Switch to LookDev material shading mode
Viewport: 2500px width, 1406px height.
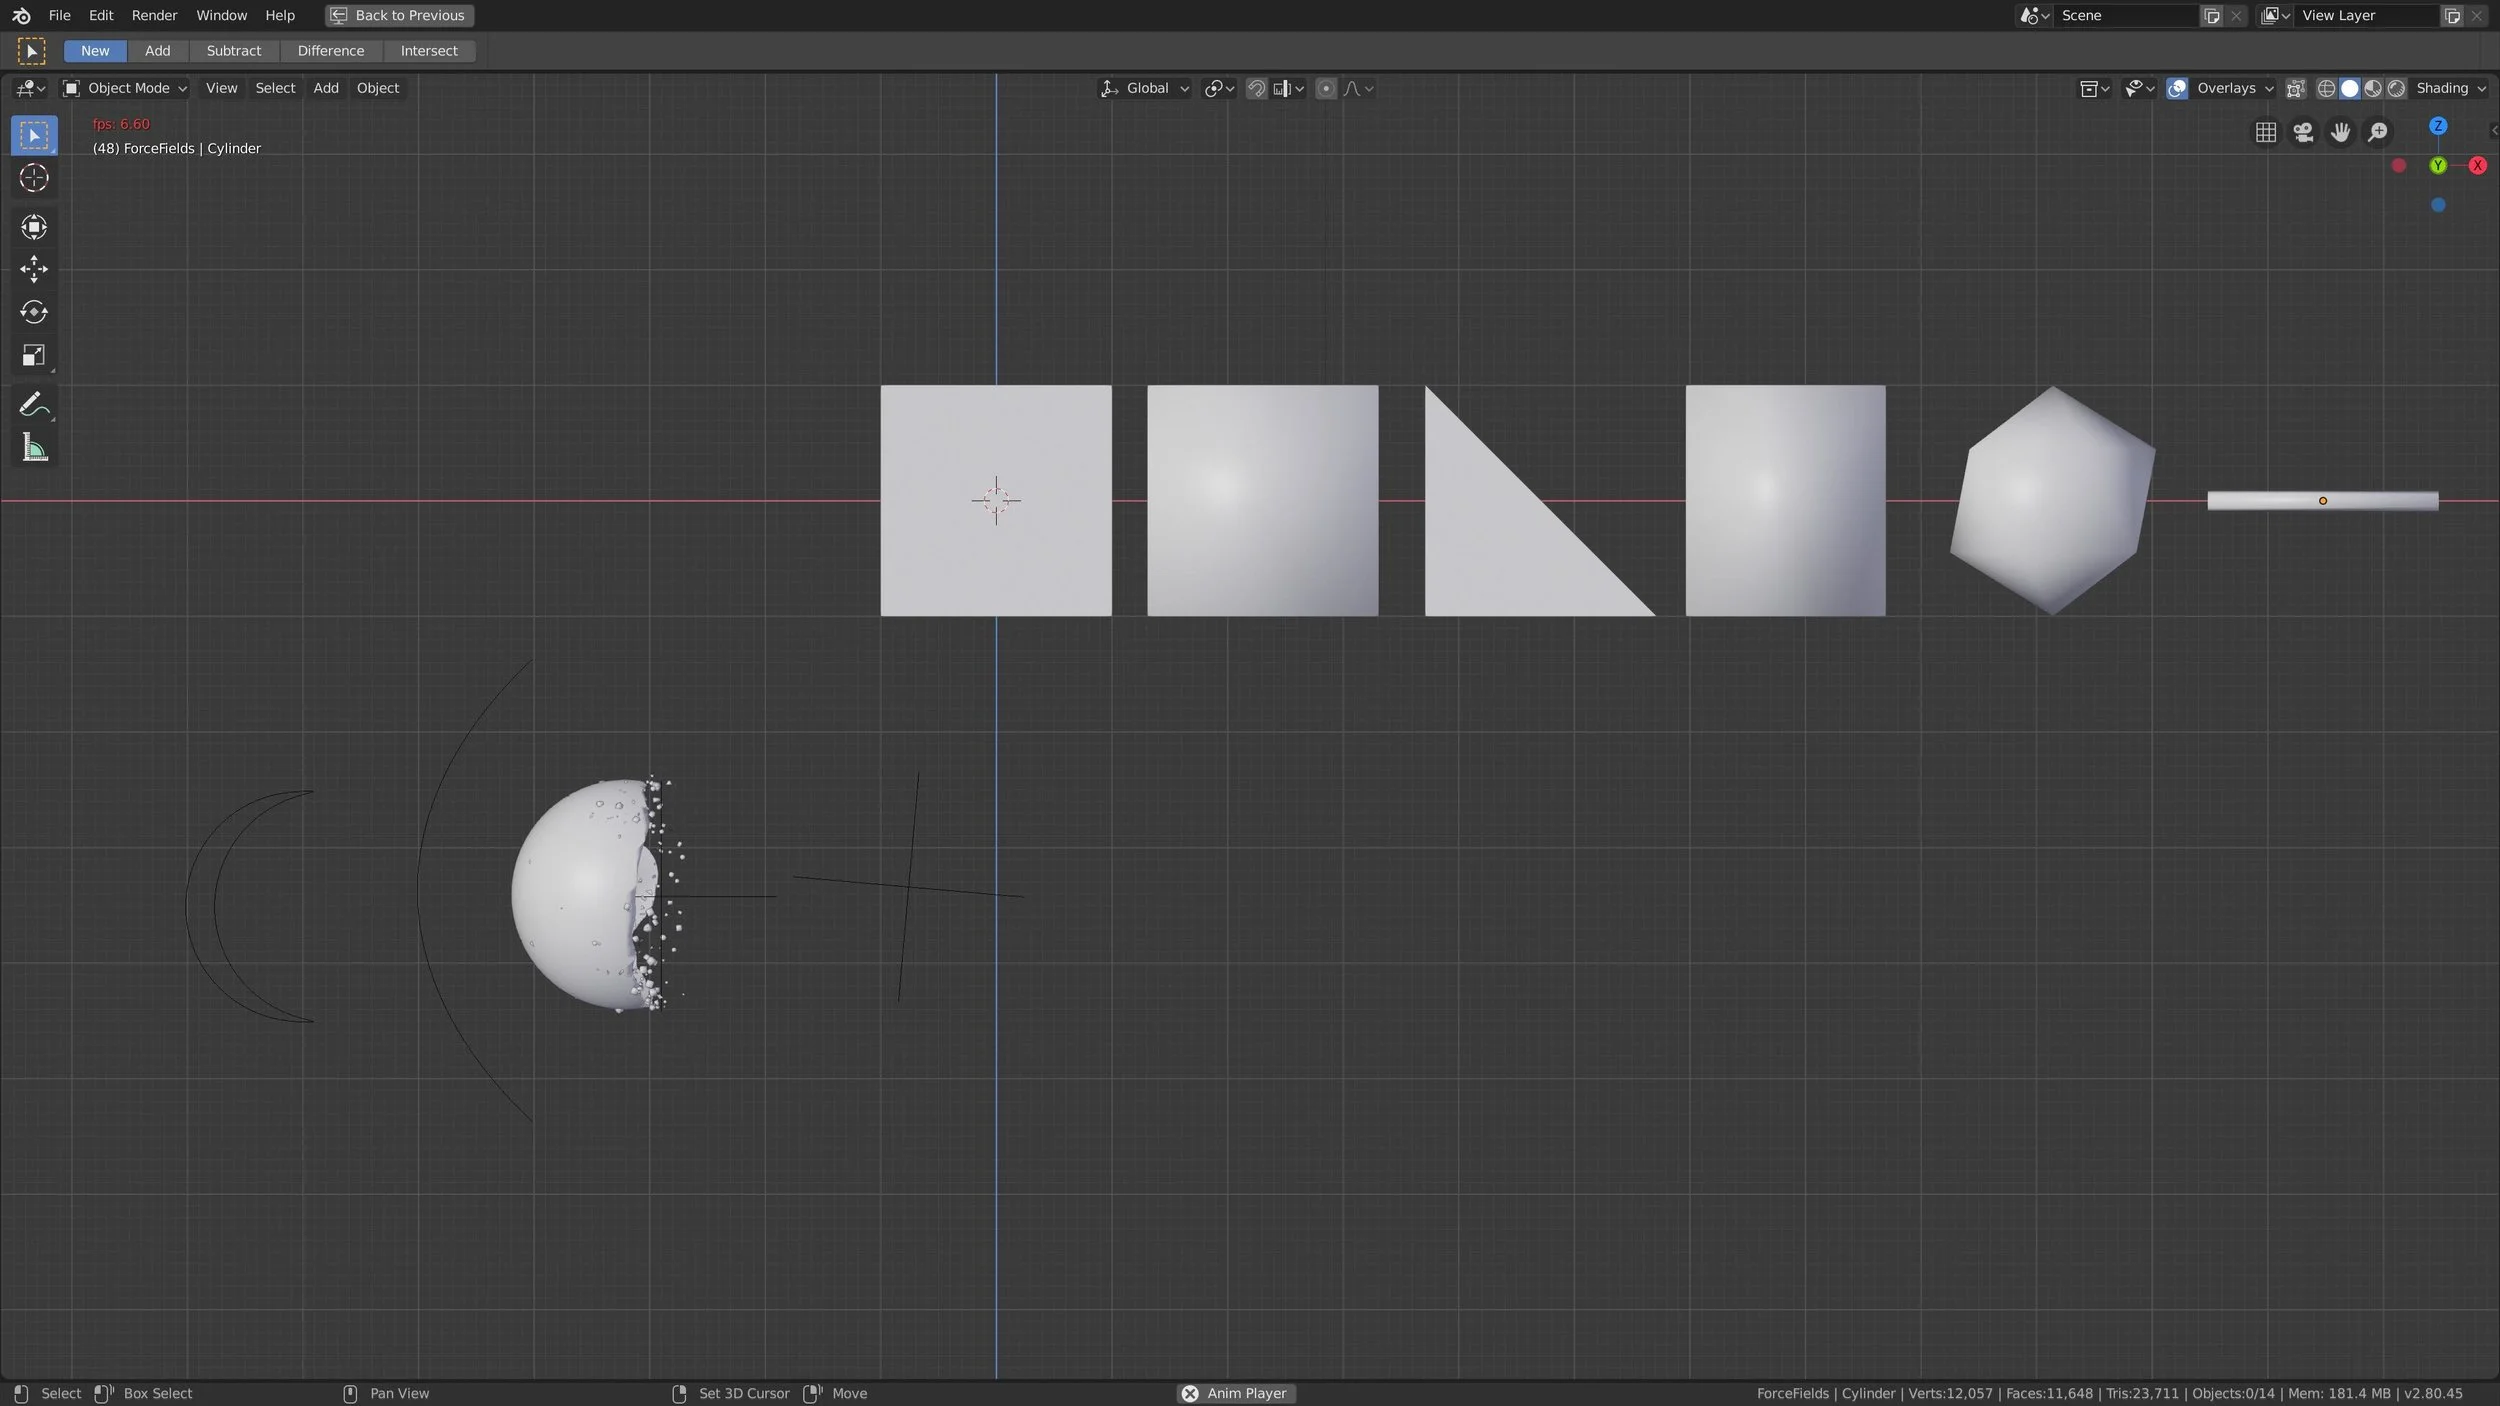2373,88
